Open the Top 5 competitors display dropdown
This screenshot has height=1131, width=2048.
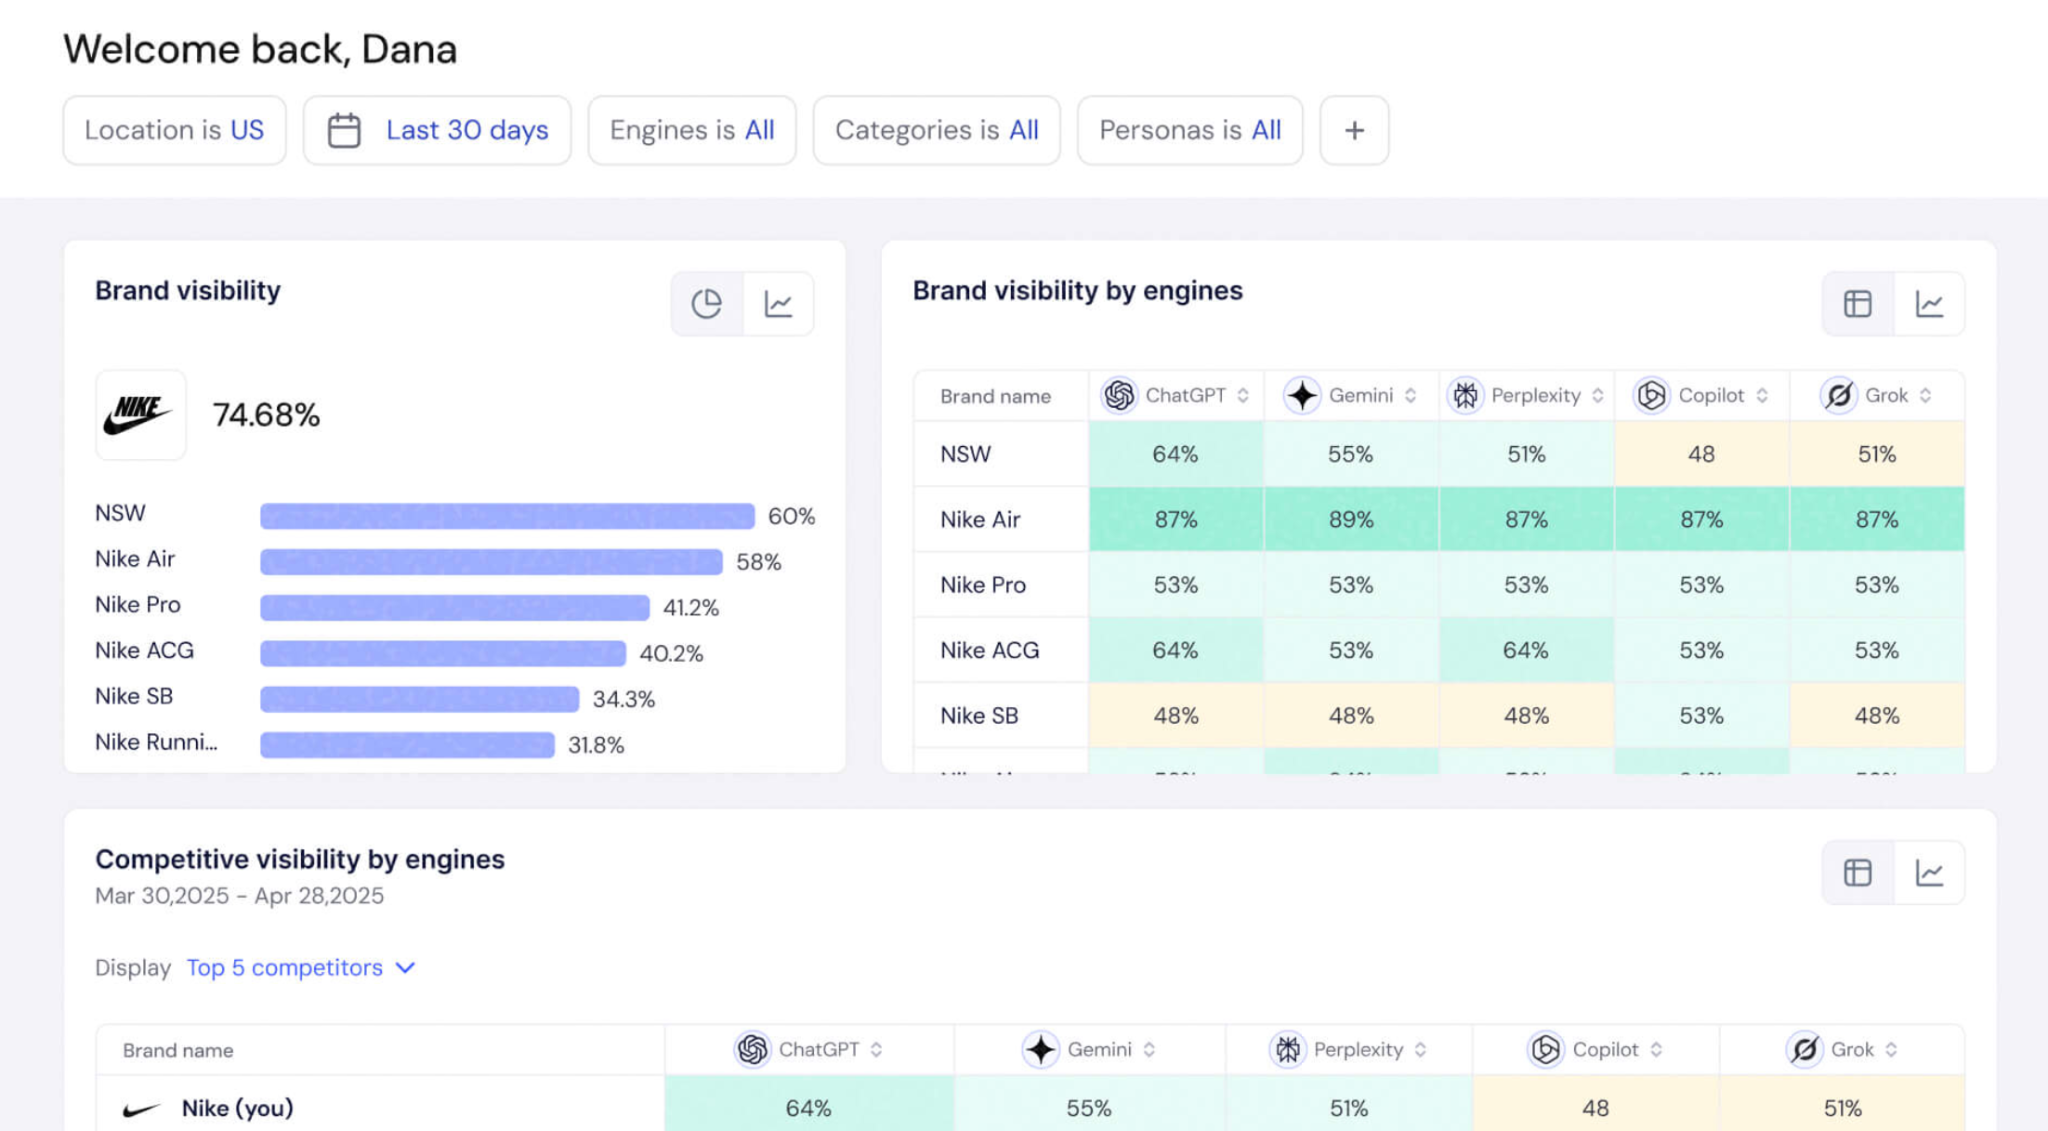300,968
